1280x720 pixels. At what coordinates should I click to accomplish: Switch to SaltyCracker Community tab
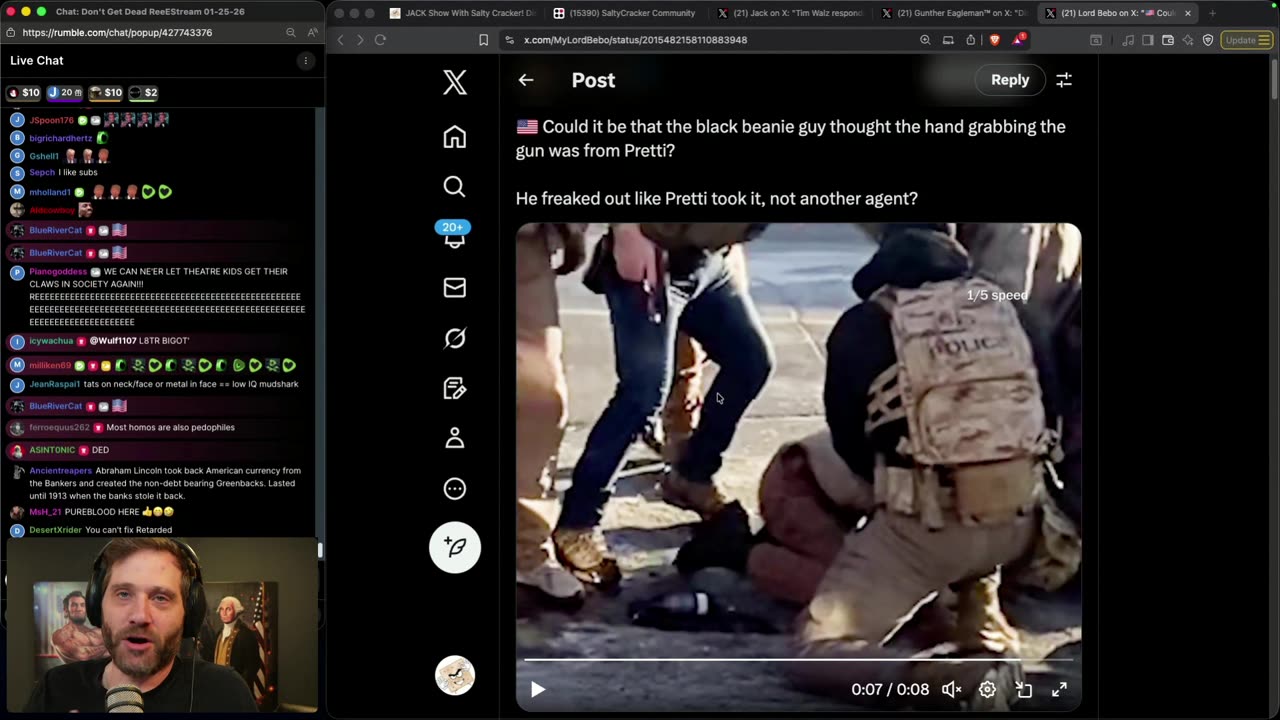[x=624, y=13]
